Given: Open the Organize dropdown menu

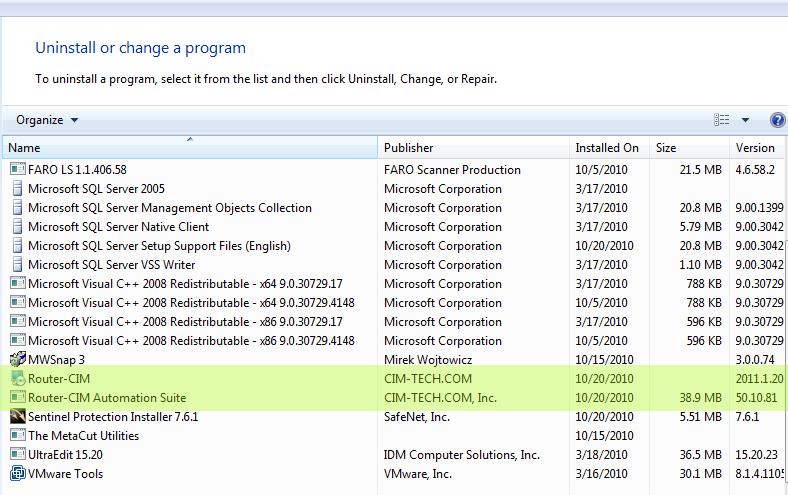Looking at the screenshot, I should [47, 120].
